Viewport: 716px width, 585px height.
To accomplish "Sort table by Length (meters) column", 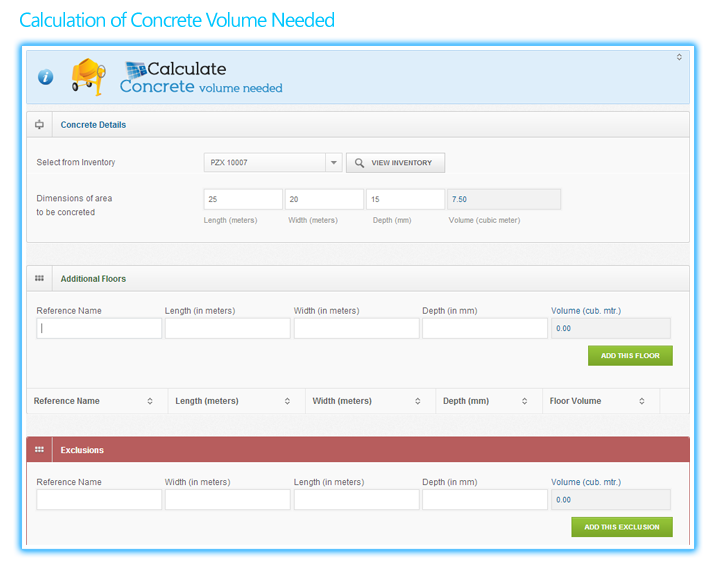I will 287,401.
